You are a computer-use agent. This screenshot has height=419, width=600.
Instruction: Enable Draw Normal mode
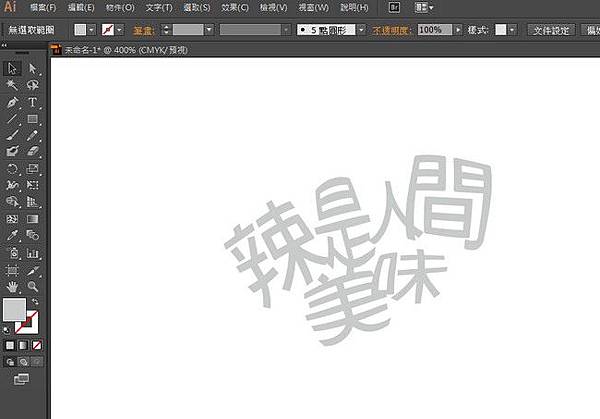pyautogui.click(x=10, y=362)
